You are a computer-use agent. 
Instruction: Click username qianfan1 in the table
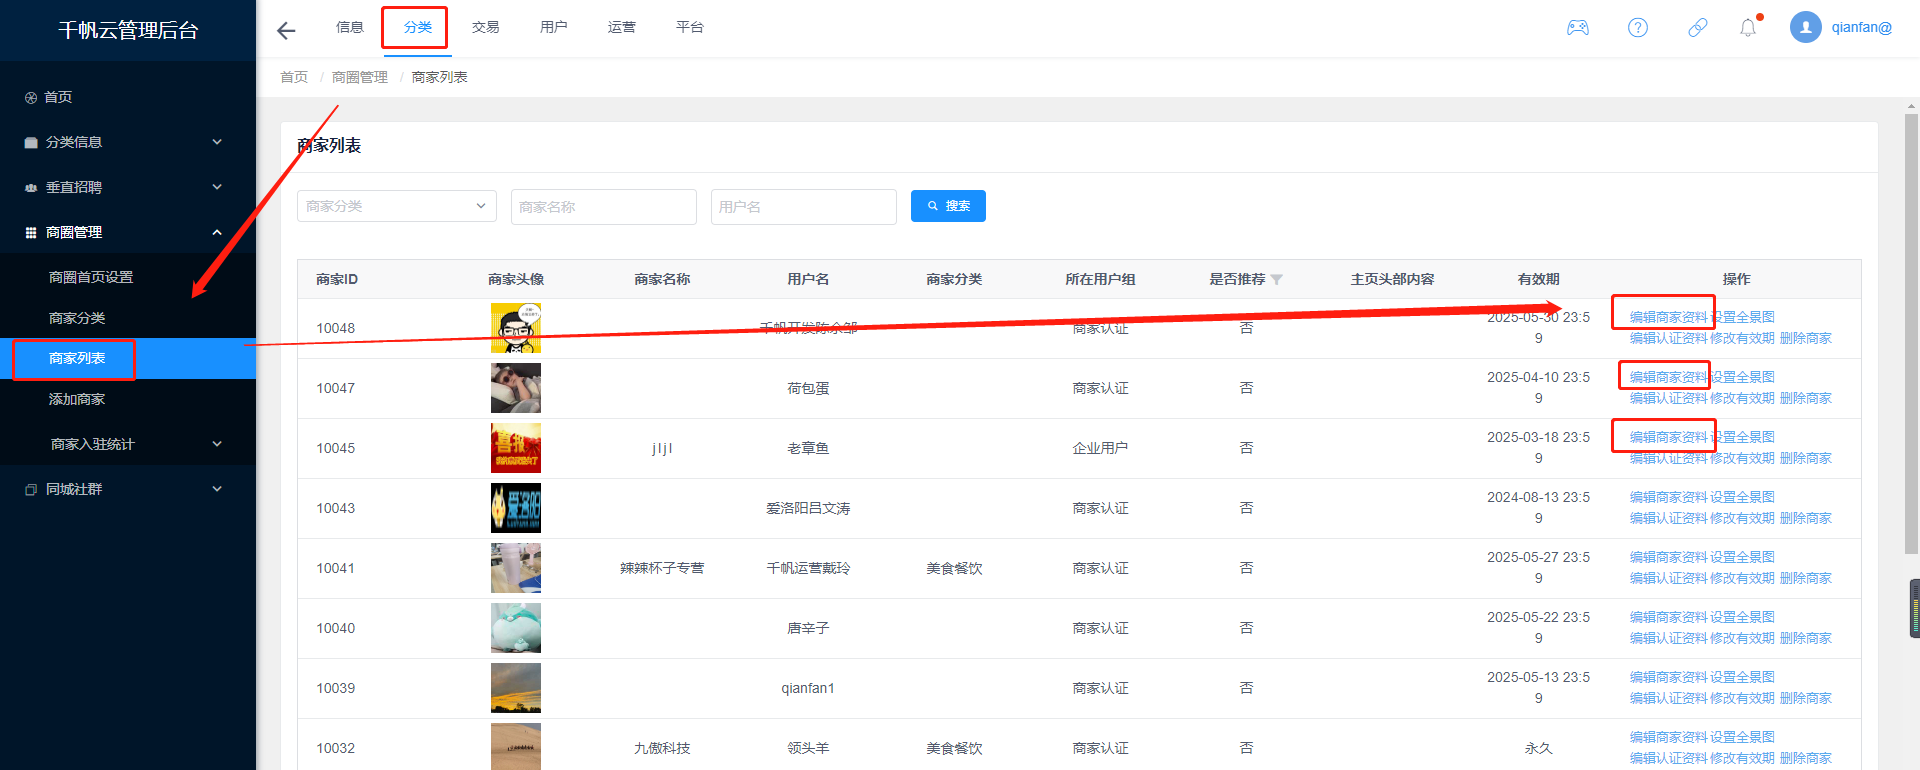(808, 688)
